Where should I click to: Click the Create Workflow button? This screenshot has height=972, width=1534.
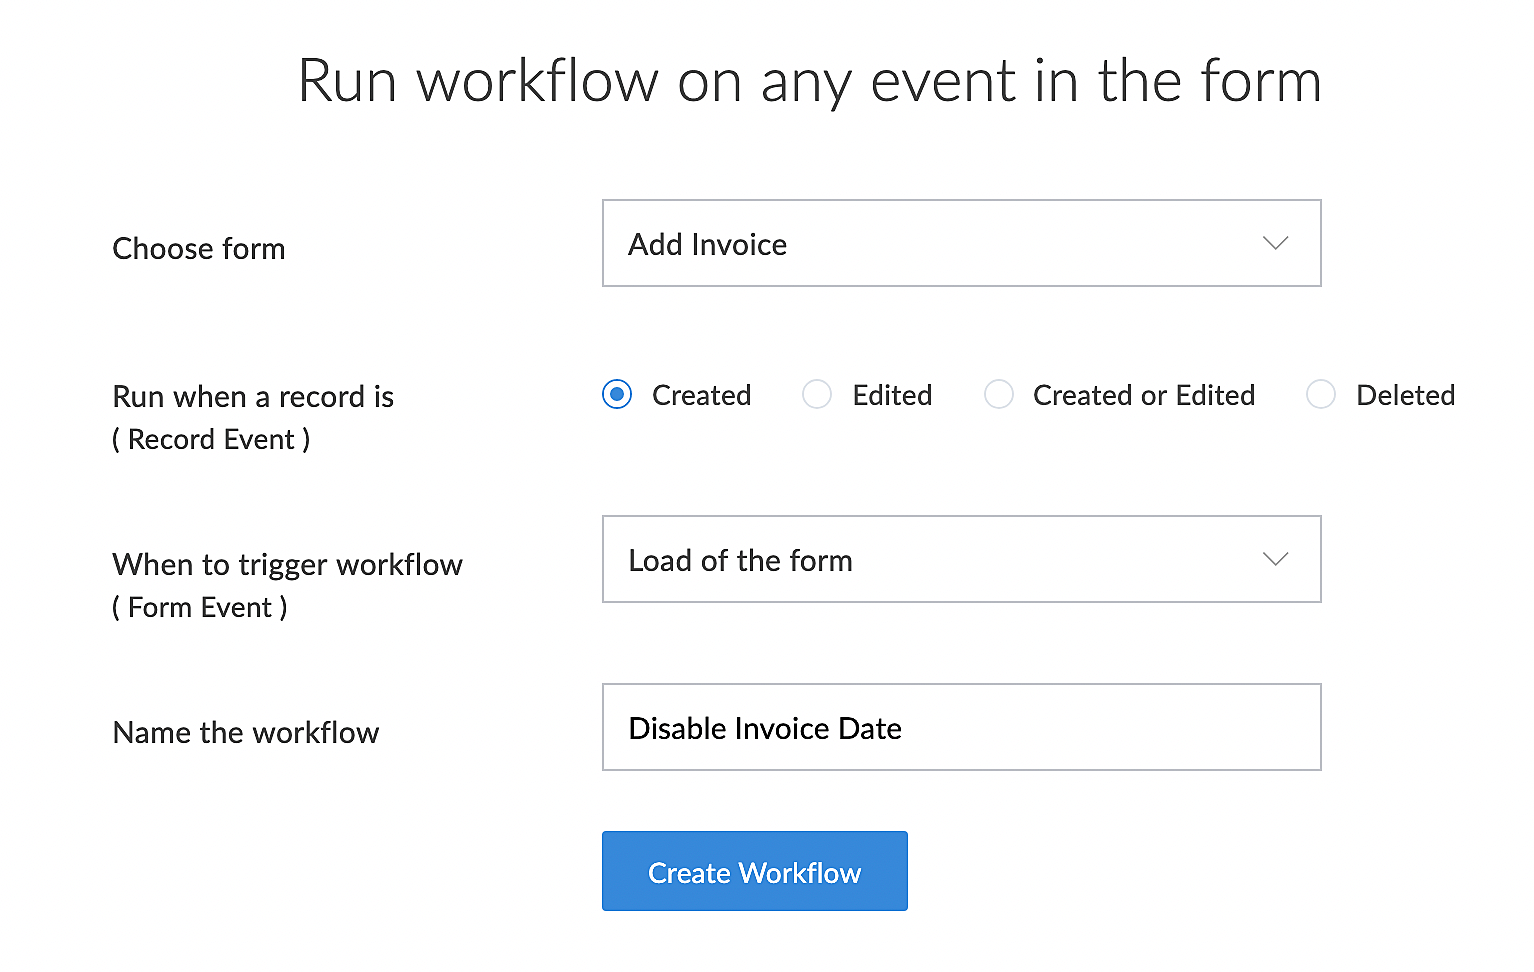[x=754, y=871]
